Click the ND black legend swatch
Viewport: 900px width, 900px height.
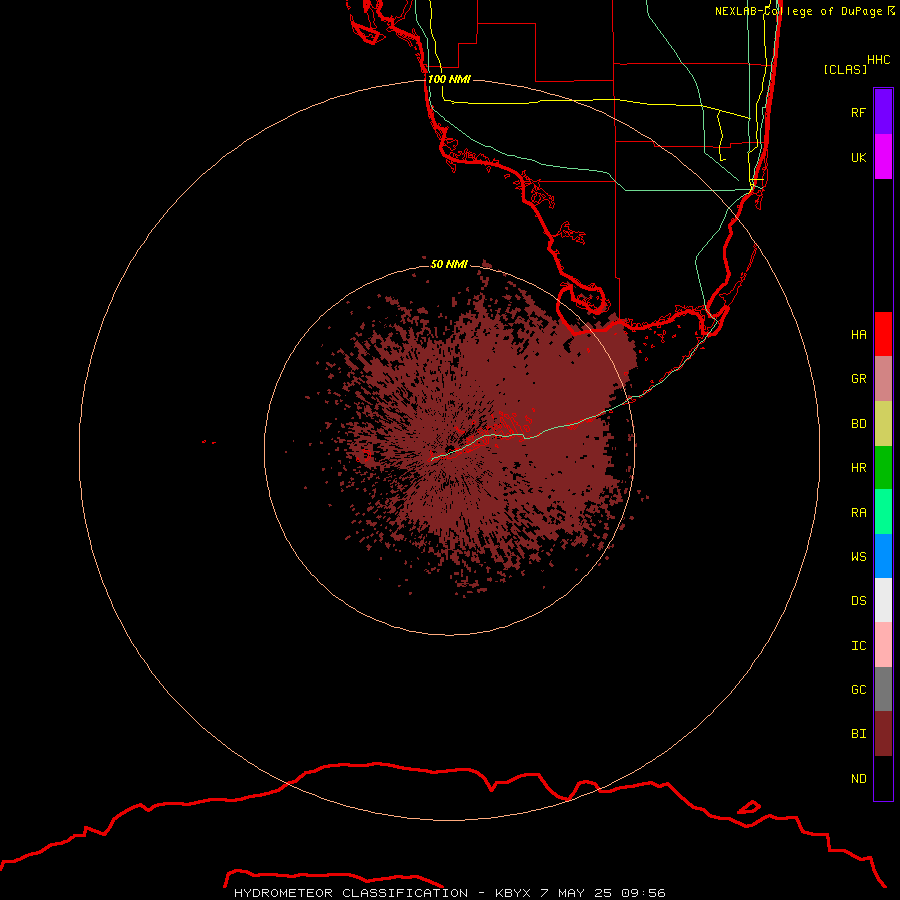(x=883, y=778)
